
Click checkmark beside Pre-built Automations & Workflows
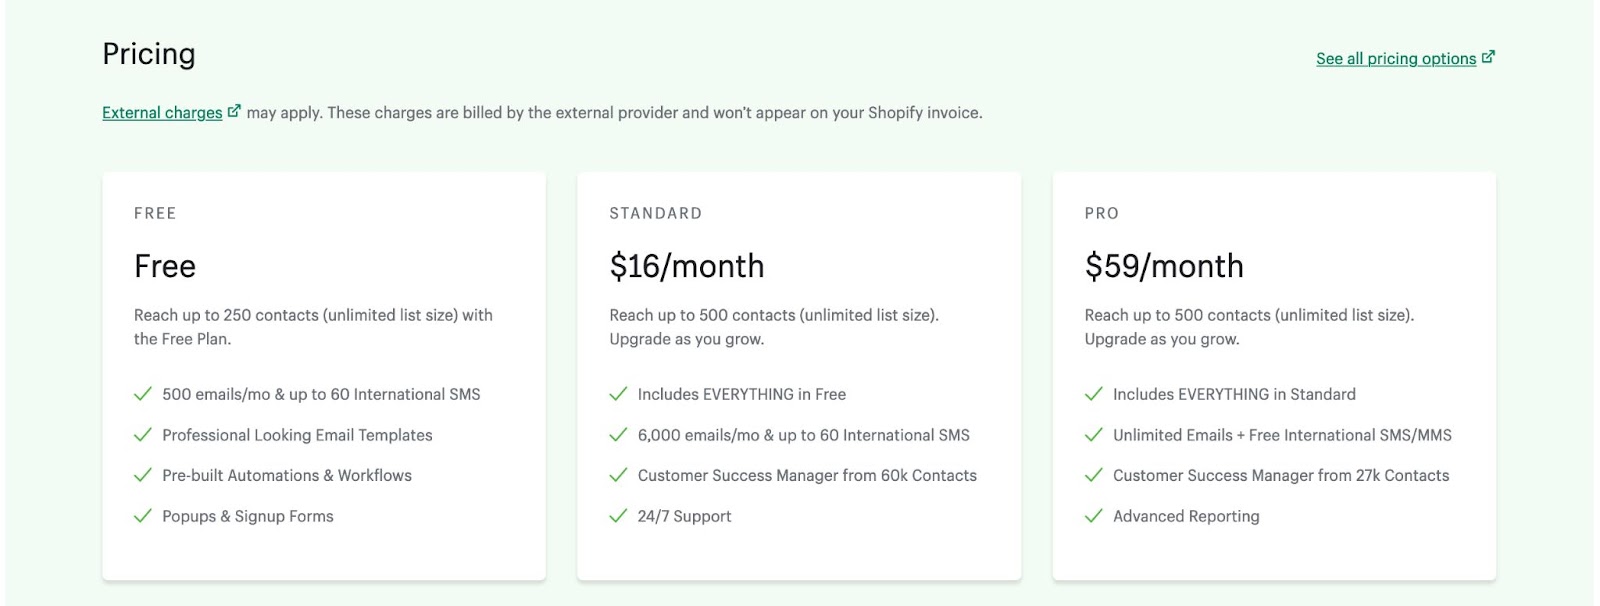(x=143, y=475)
